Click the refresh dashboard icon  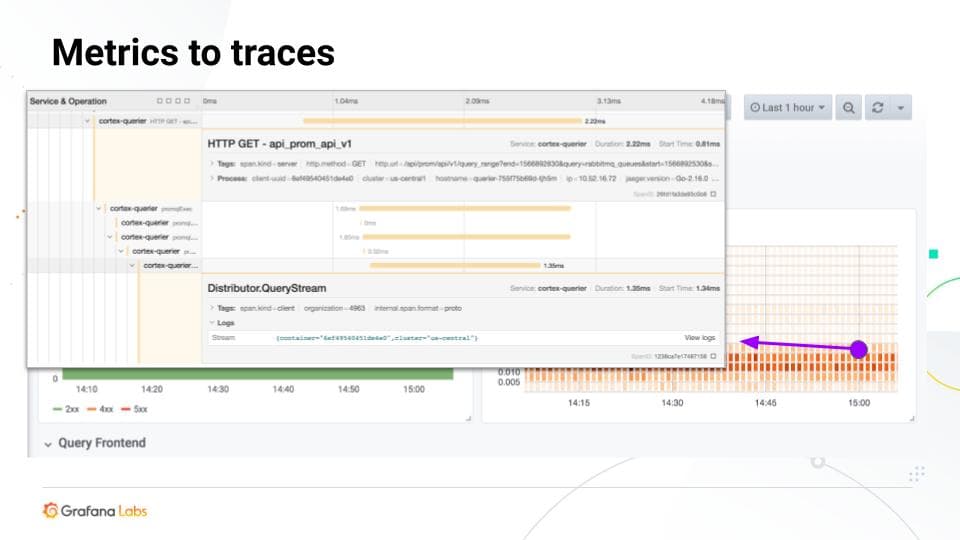pos(877,108)
